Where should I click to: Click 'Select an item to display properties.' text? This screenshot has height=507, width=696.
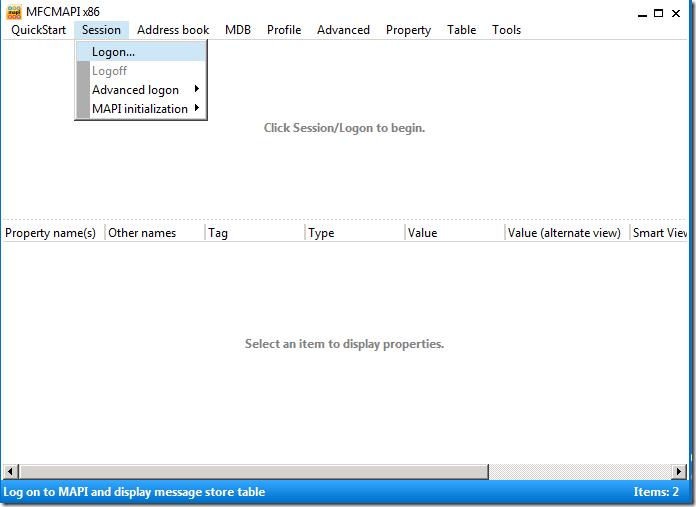pos(344,344)
